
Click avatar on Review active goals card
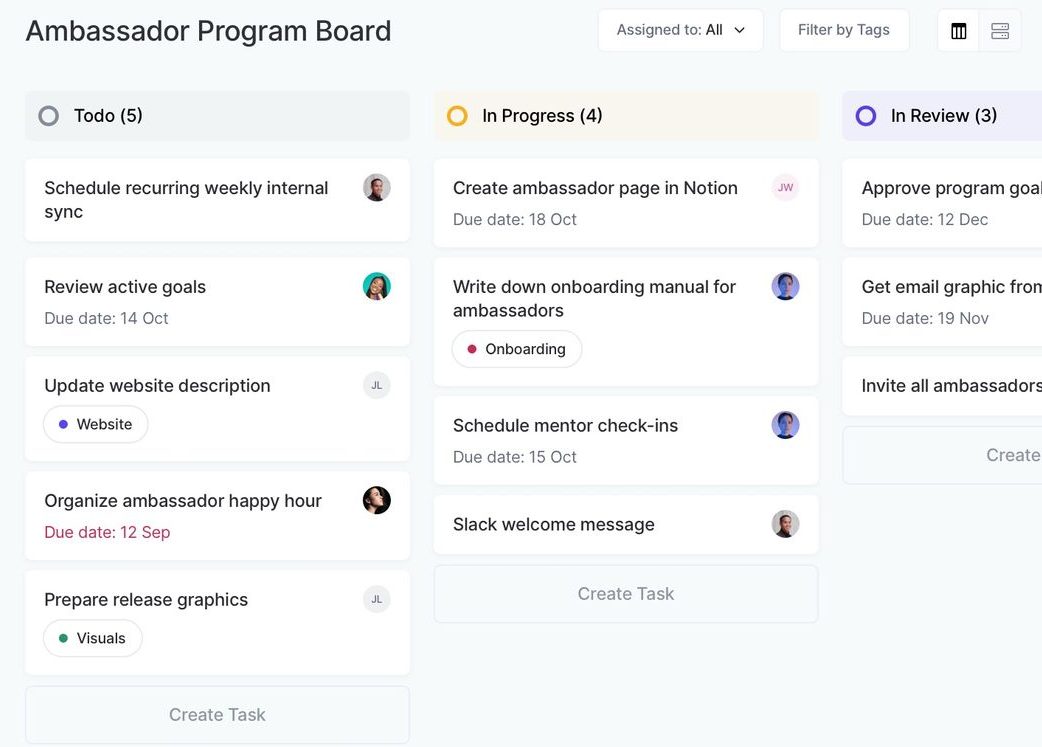click(376, 287)
